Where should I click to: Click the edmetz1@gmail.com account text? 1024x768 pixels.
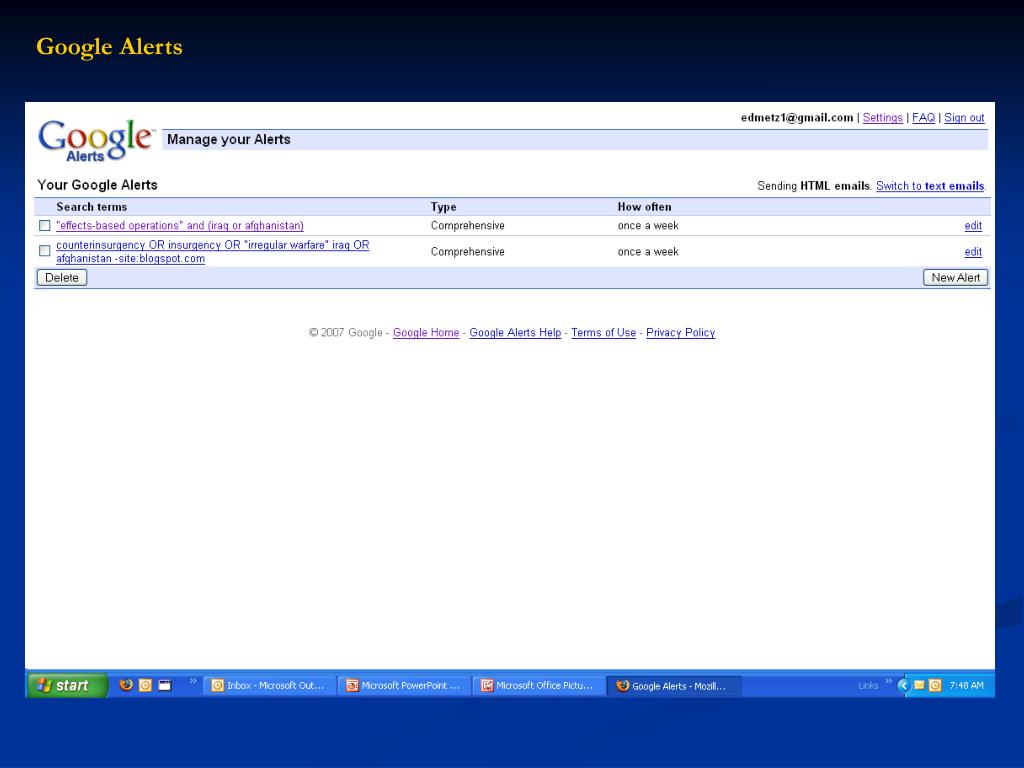(x=797, y=118)
